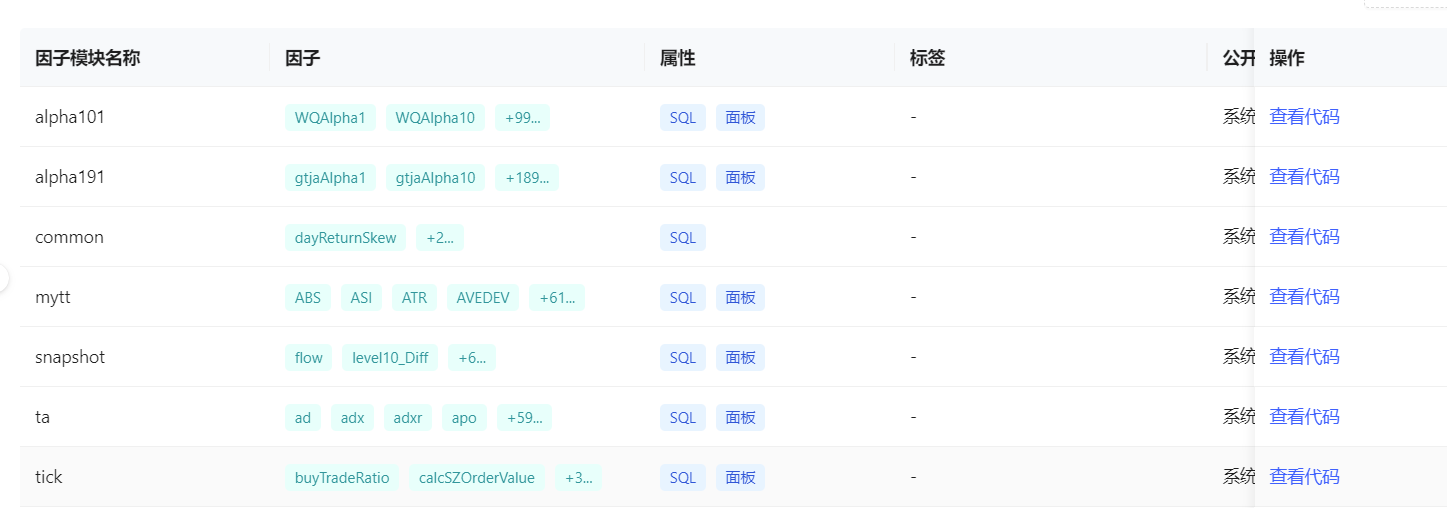Expand the +189... tag in alpha191 row
Screen dimensions: 1447x508
[527, 178]
